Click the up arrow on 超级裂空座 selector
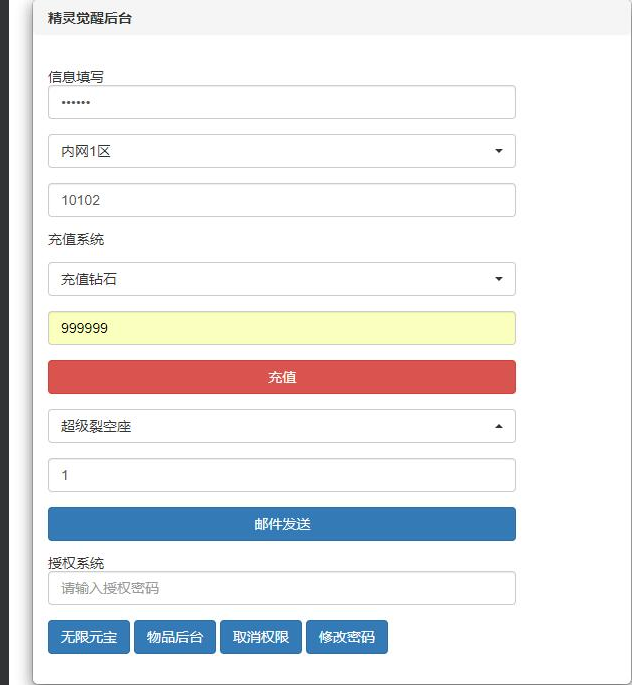632x685 pixels. click(499, 426)
